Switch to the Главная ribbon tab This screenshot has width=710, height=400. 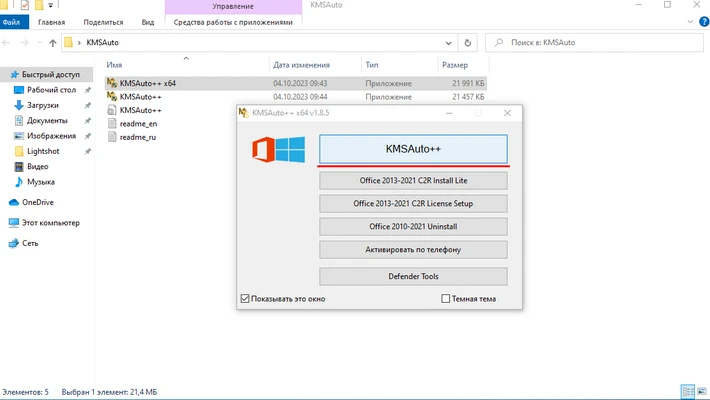click(52, 22)
